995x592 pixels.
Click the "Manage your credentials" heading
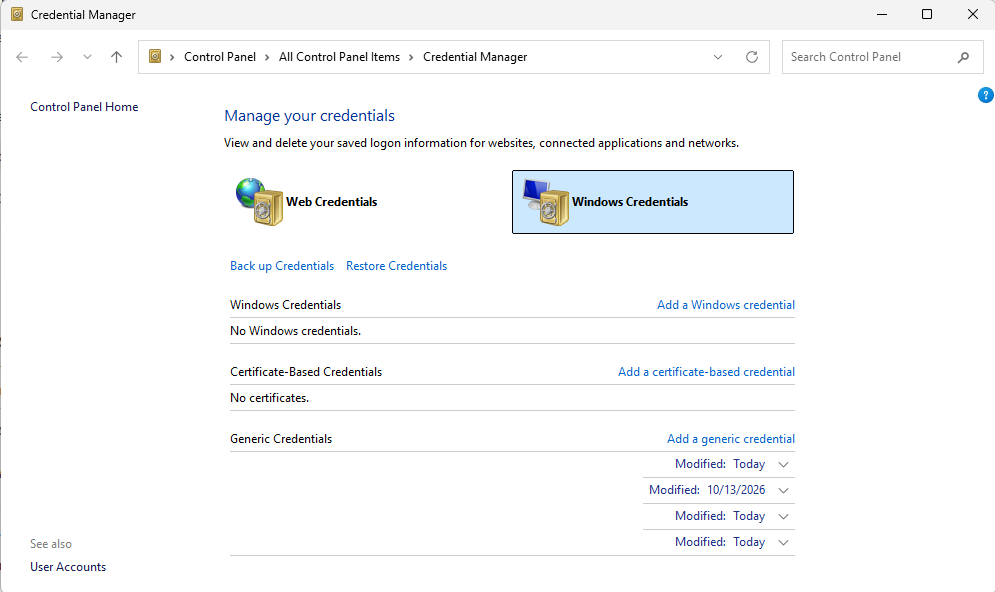coord(310,115)
